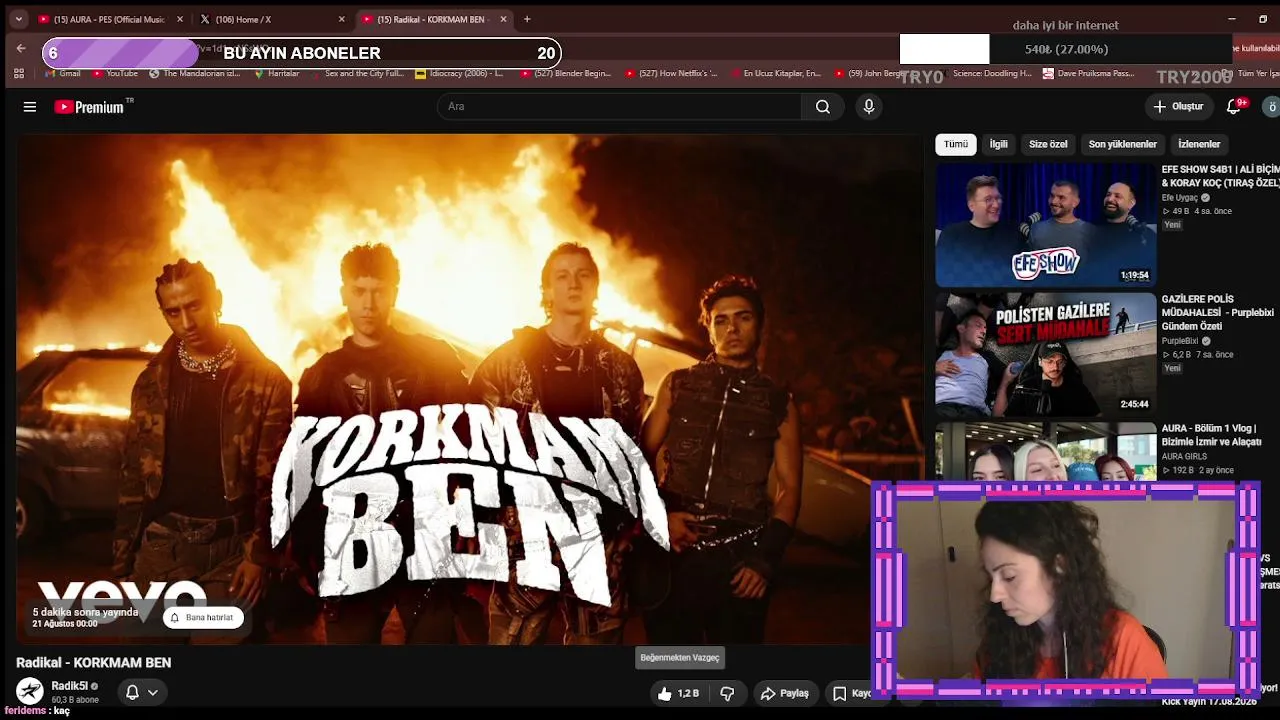Click the KORKMAM BEN premiere video player

pos(470,389)
